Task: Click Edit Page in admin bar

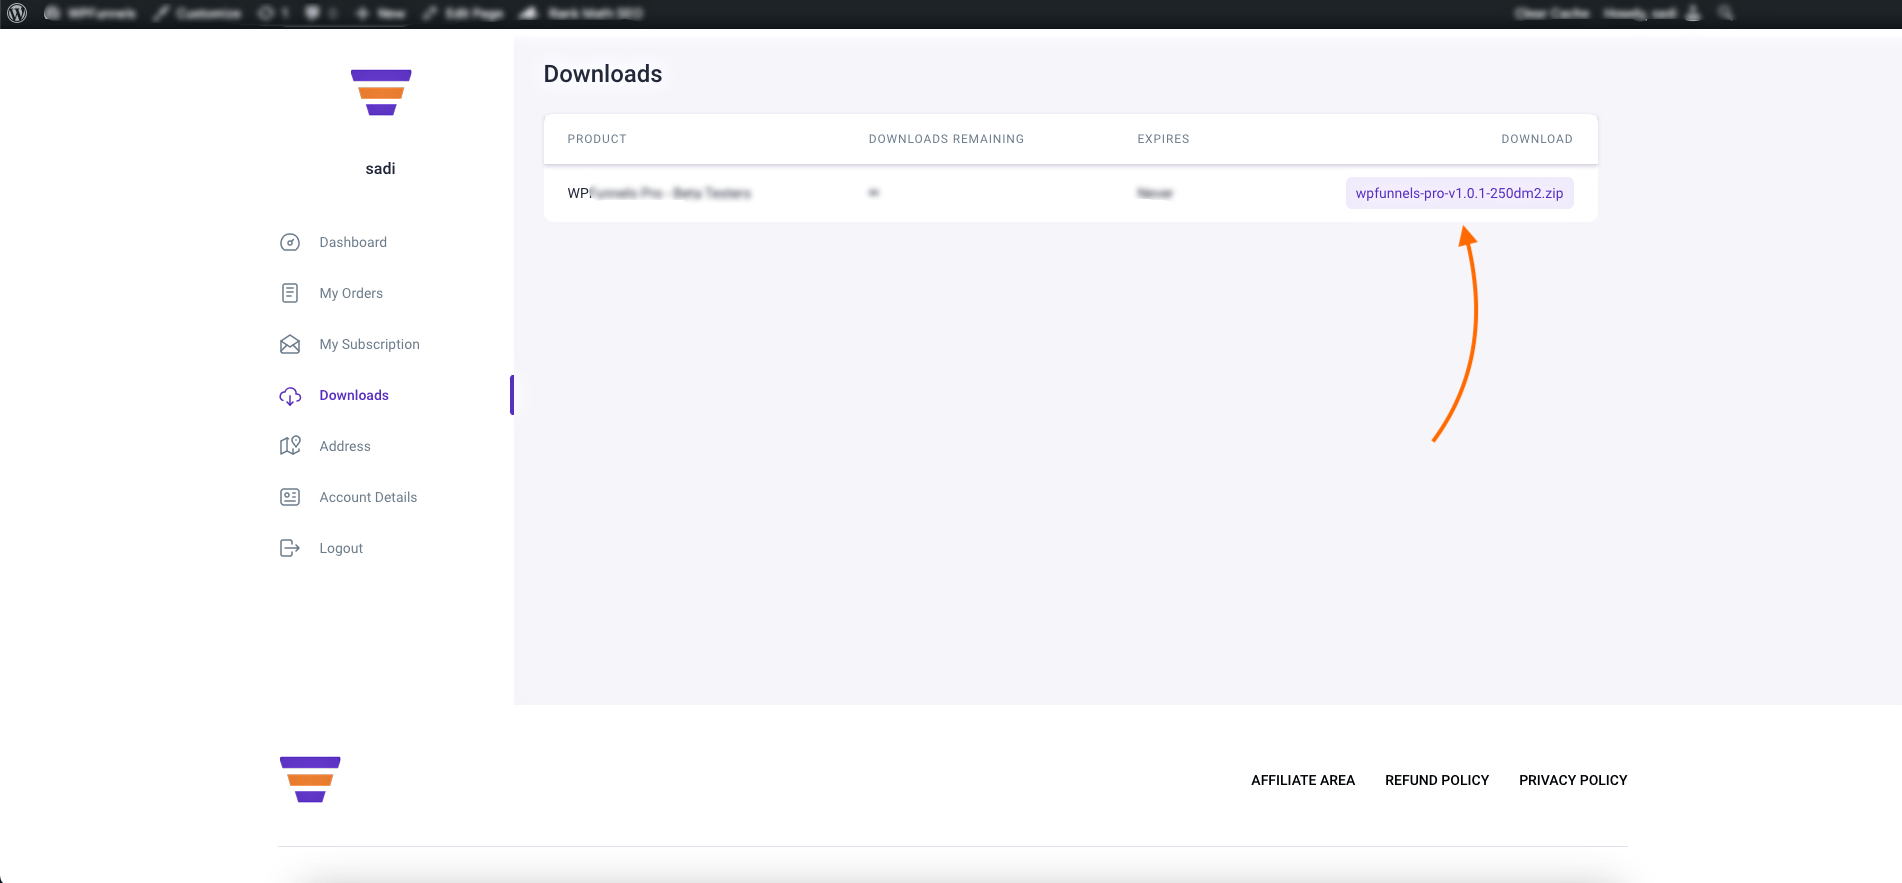Action: (464, 13)
